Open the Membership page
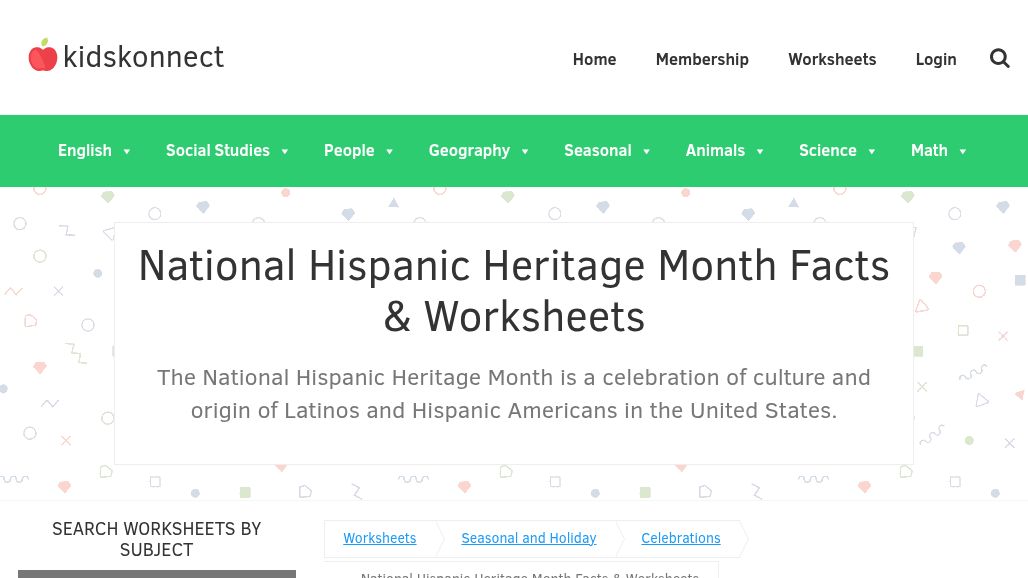 [702, 59]
